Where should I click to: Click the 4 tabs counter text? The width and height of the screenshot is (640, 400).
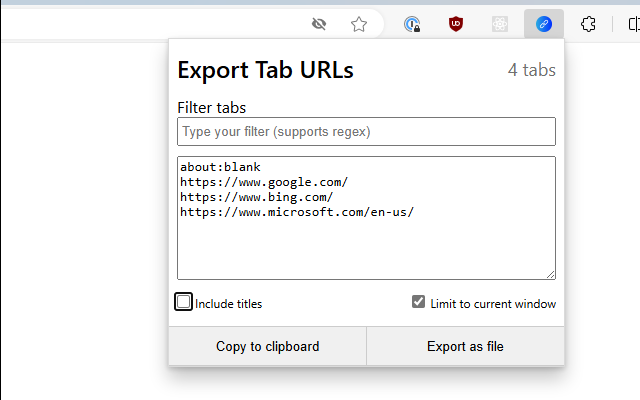tap(531, 70)
